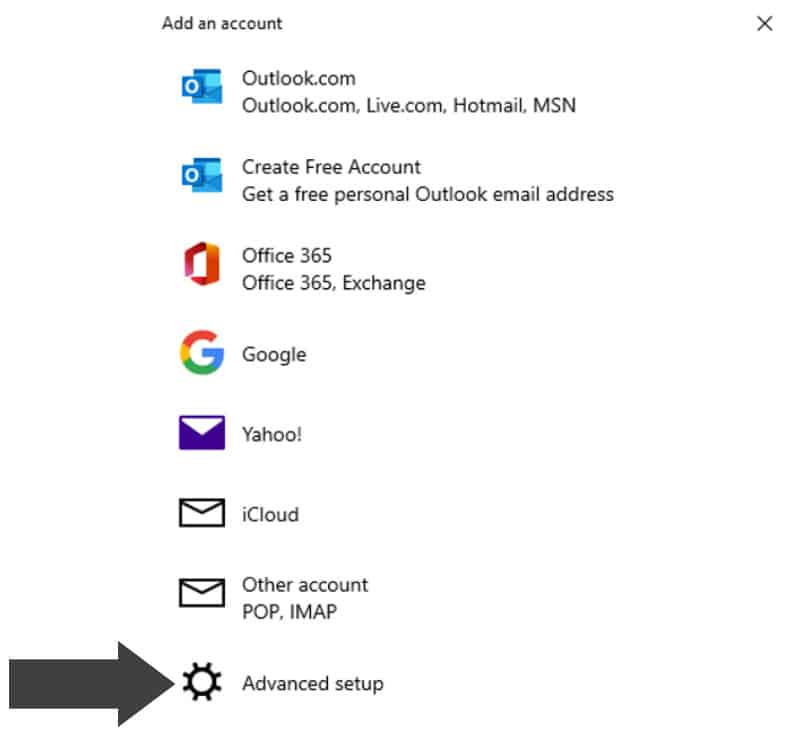Choose the Yahoo! text label
Screen dimensions: 786x736
click(x=271, y=434)
